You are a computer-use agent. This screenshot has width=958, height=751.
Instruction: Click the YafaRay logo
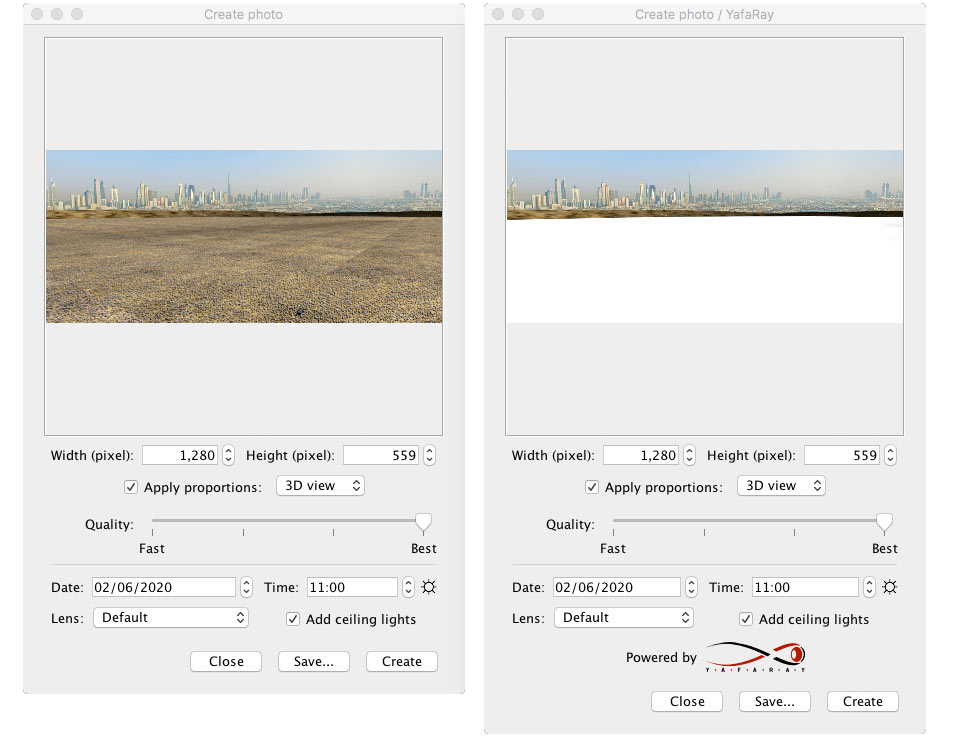click(x=755, y=657)
